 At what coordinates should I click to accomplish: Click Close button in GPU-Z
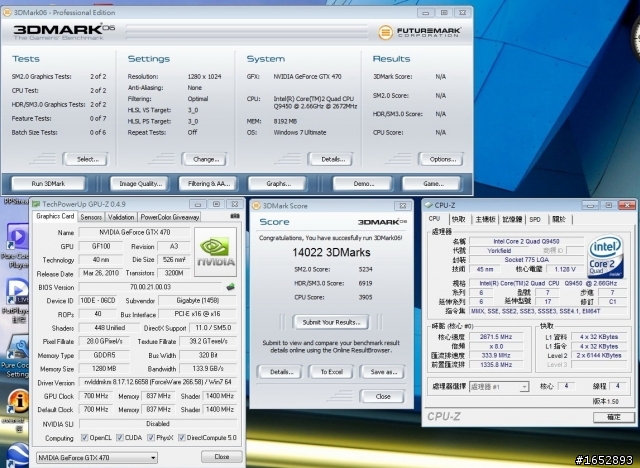tap(222, 457)
